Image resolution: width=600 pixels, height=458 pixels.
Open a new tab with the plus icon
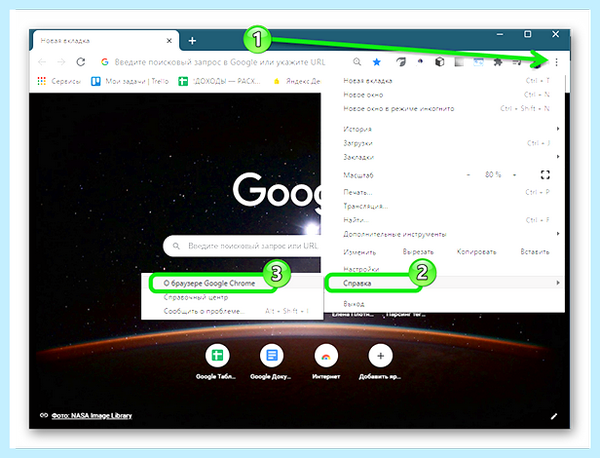pyautogui.click(x=192, y=41)
